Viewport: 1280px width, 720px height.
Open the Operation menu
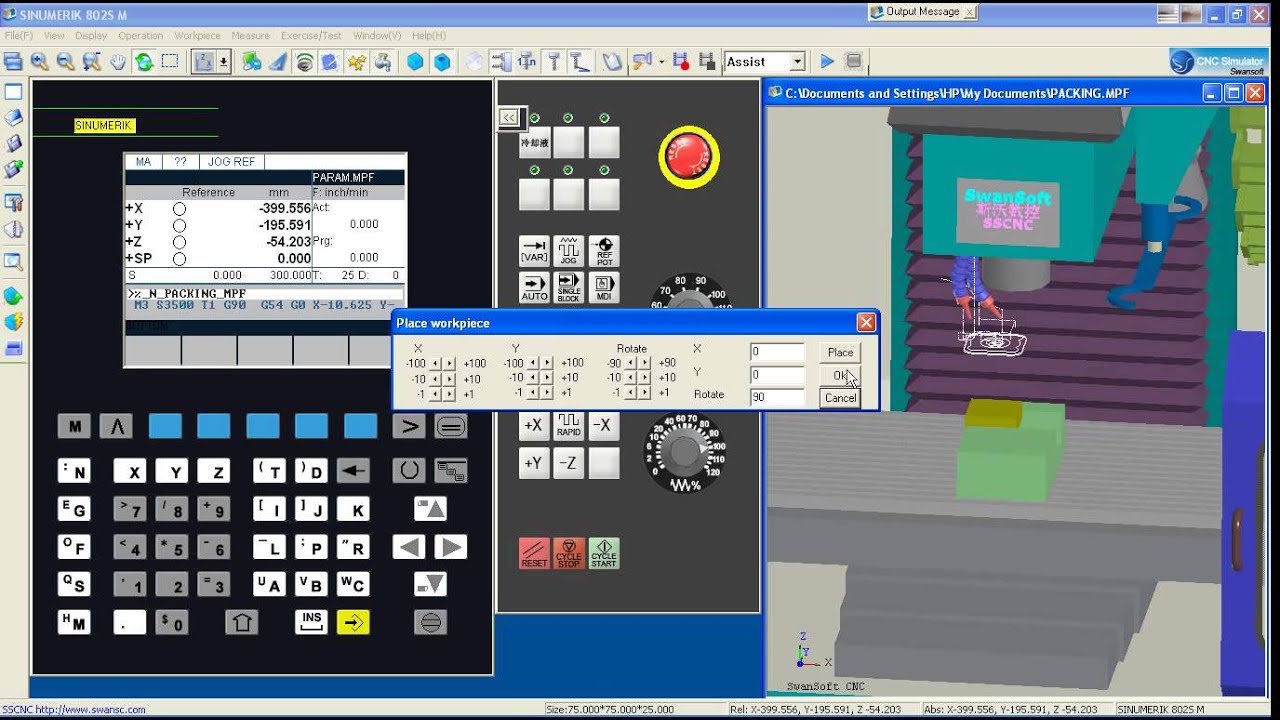[x=141, y=35]
